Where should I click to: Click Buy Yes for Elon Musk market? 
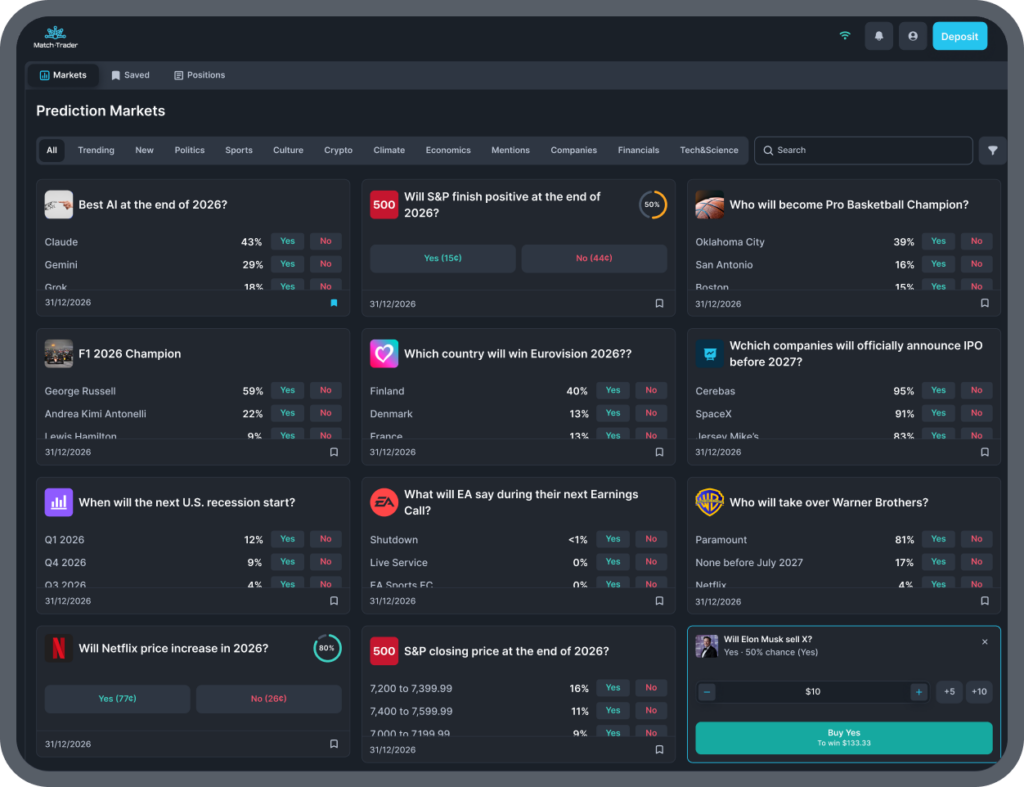coord(843,737)
